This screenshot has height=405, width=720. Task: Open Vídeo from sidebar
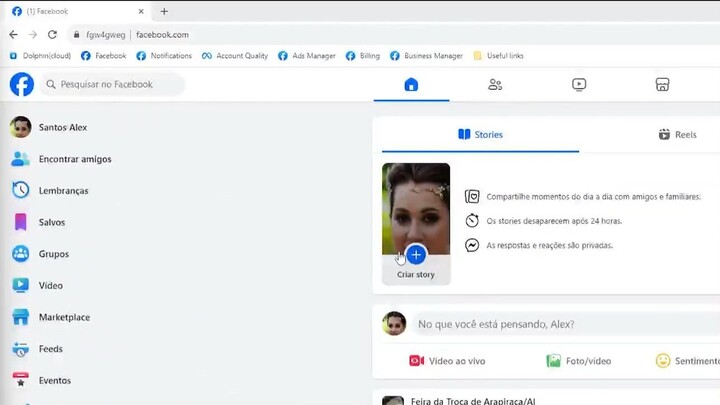[51, 286]
